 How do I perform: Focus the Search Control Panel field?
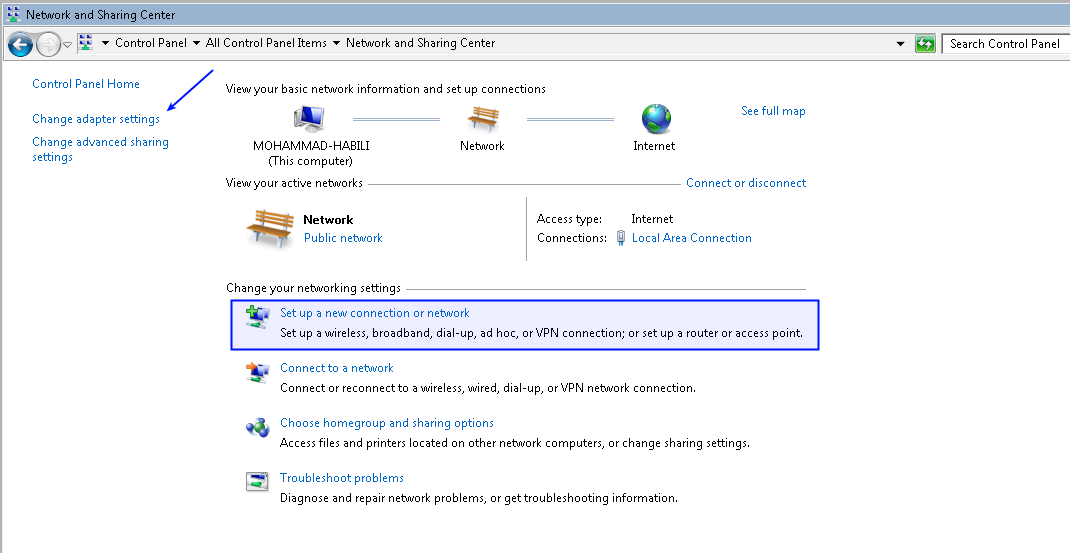[x=1004, y=44]
